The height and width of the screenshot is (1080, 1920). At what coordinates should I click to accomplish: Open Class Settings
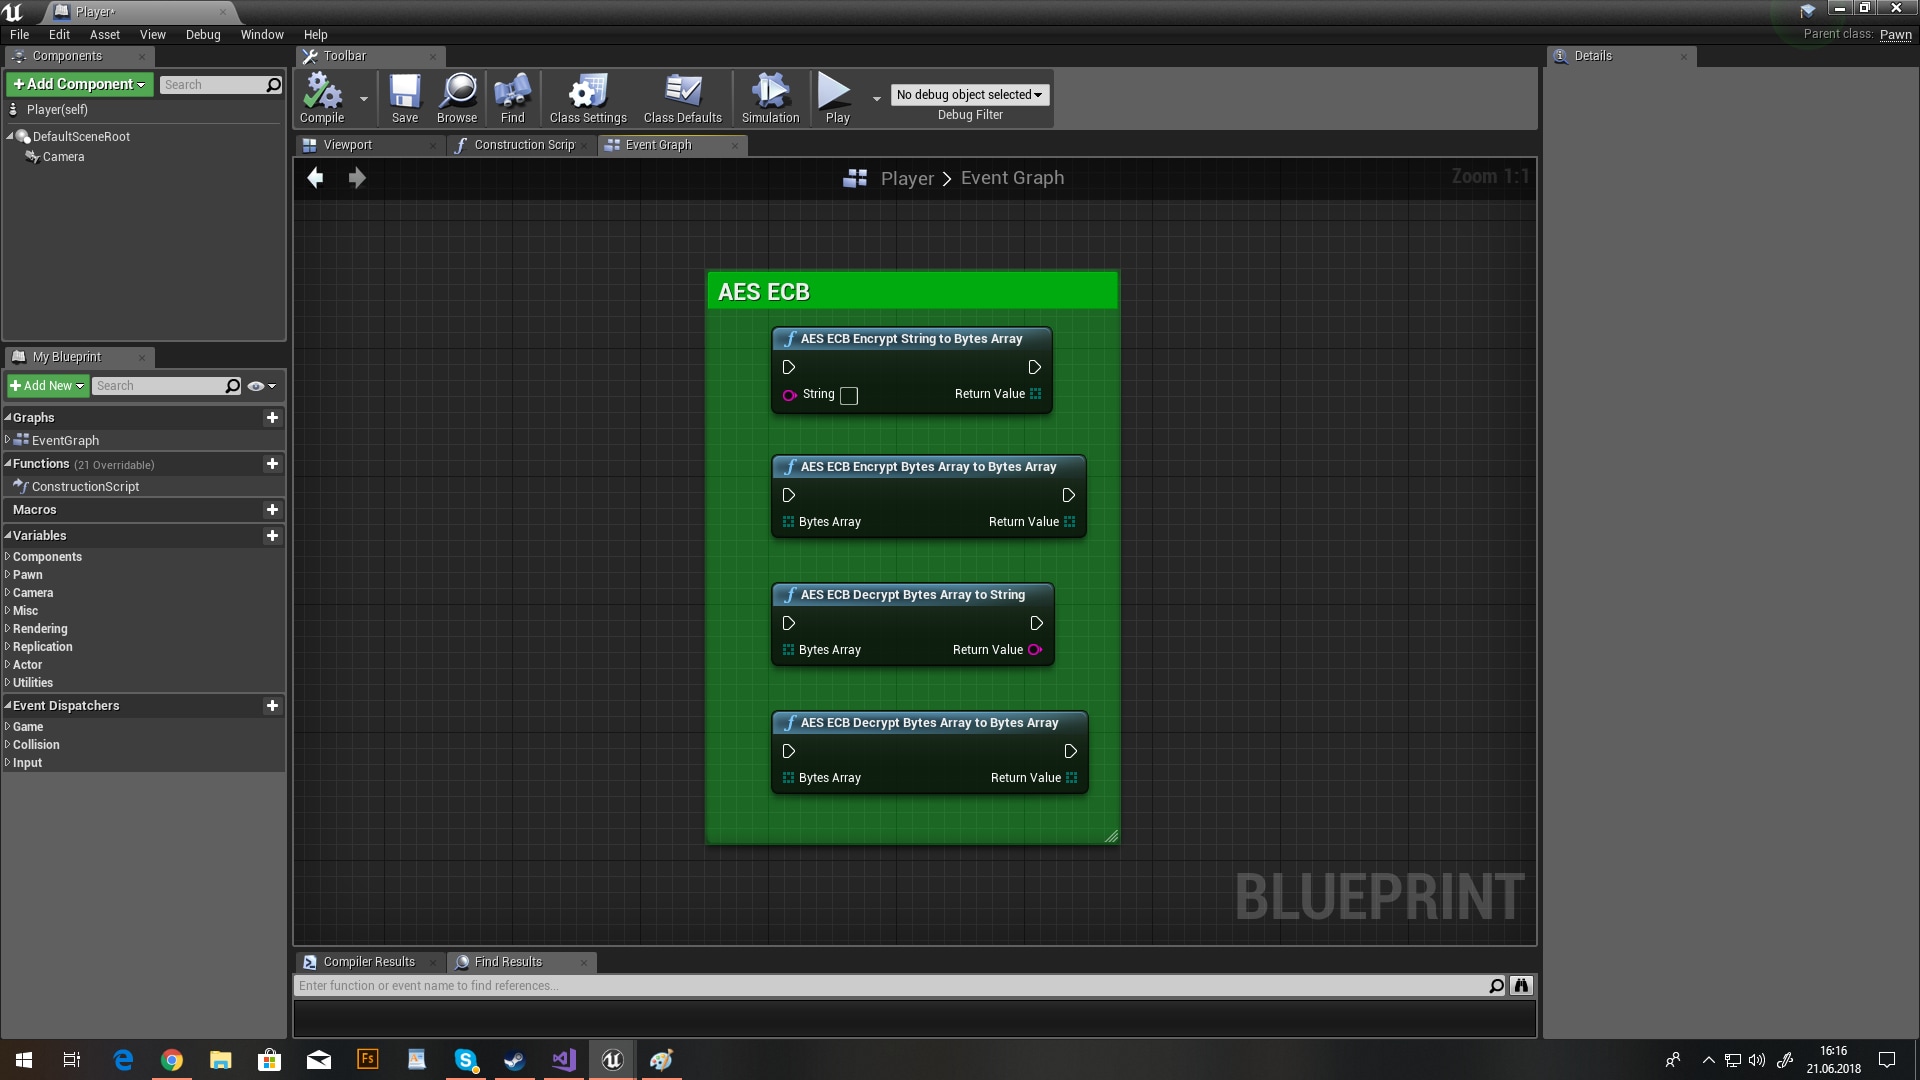[x=587, y=97]
